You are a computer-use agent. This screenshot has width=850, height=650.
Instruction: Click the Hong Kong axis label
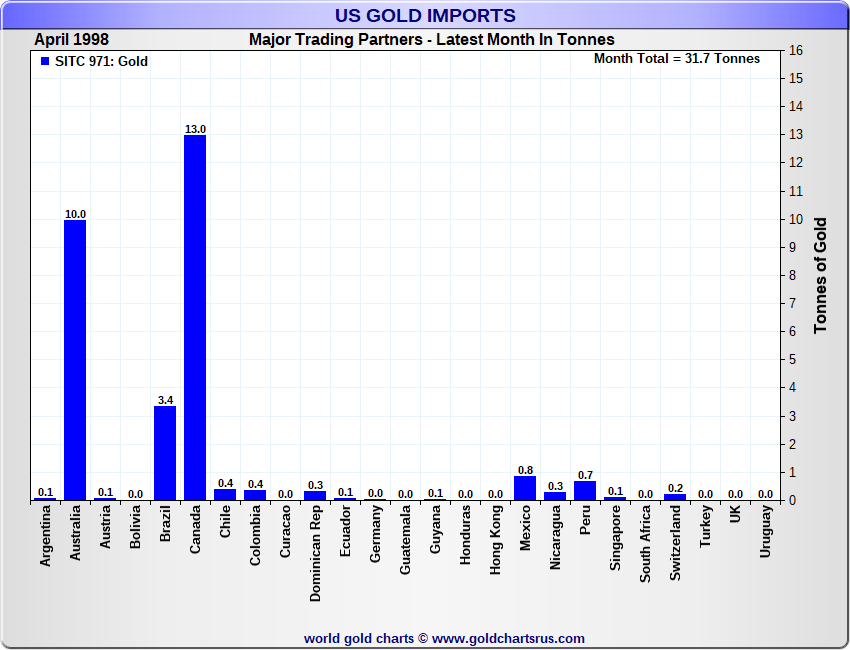pyautogui.click(x=495, y=538)
